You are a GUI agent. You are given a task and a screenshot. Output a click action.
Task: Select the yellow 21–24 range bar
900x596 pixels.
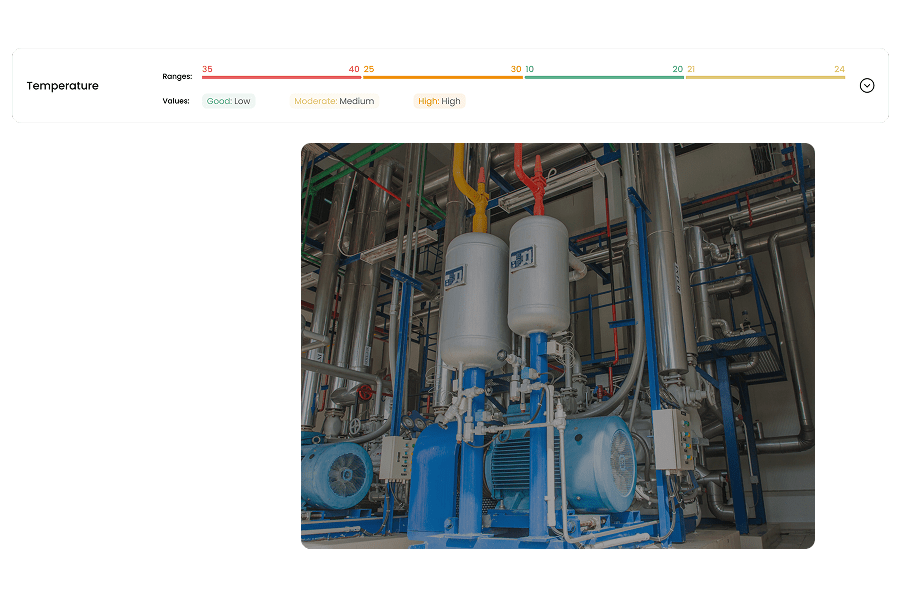(x=765, y=77)
